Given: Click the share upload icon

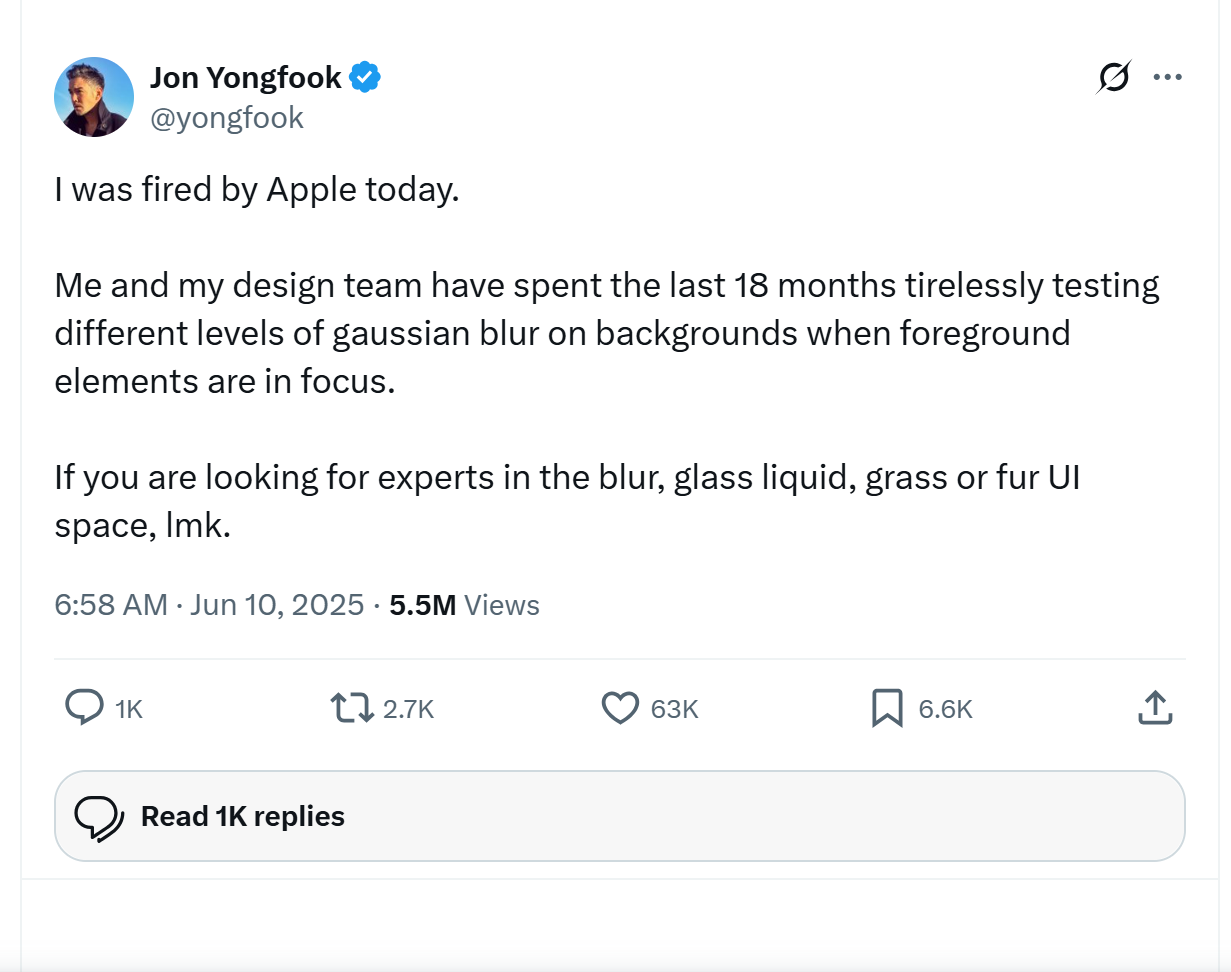Looking at the screenshot, I should coord(1154,708).
